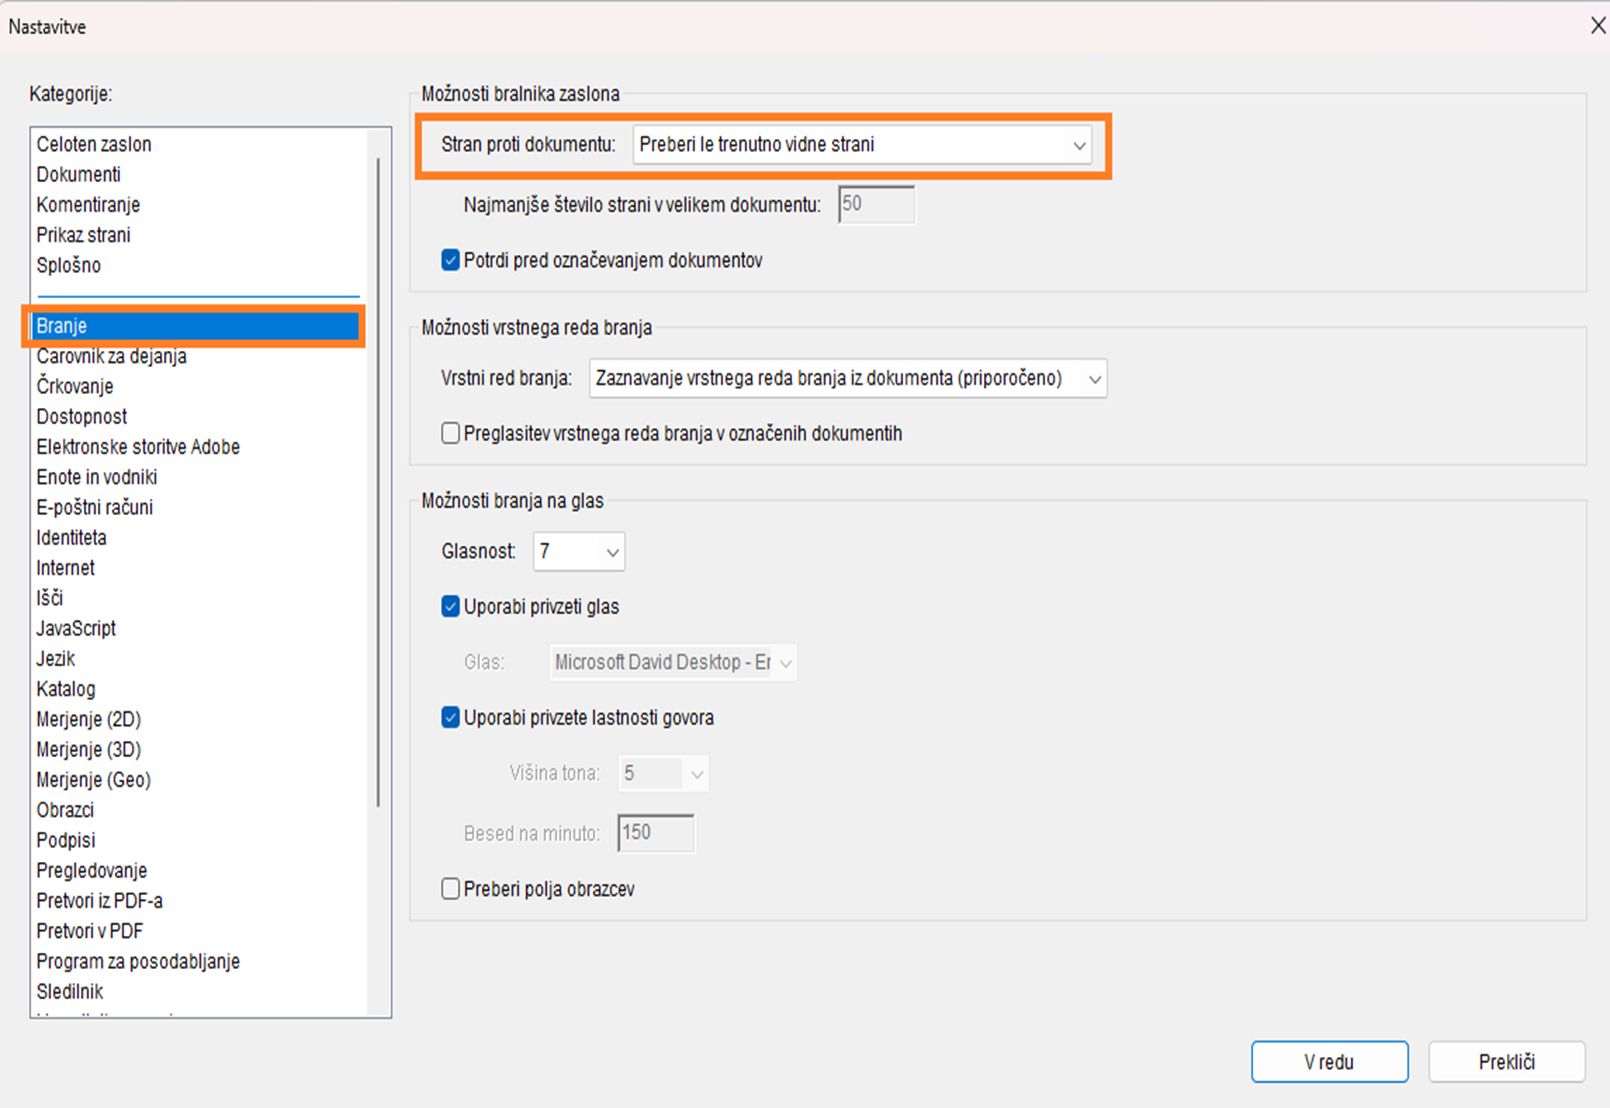Open the Sledilnik category
This screenshot has height=1108, width=1610.
click(70, 992)
